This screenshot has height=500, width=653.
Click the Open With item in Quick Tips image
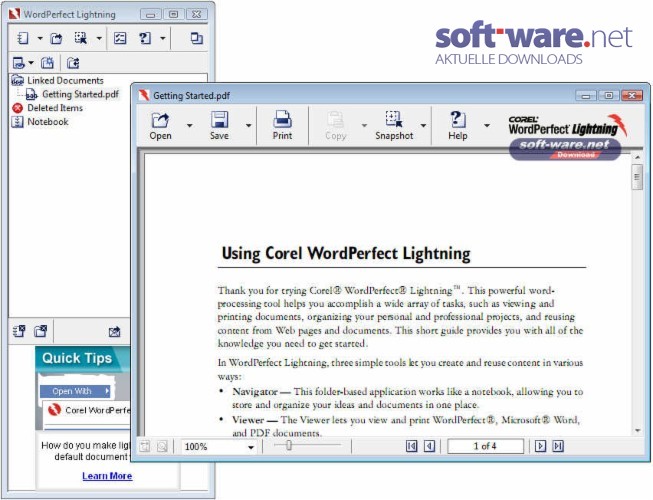75,391
